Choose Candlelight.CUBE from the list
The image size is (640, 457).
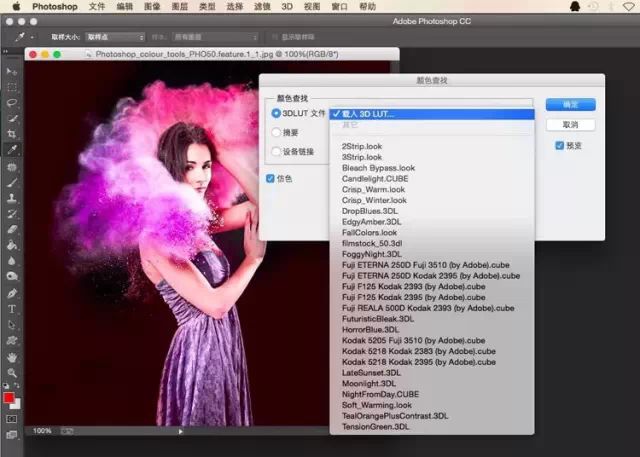432,179
